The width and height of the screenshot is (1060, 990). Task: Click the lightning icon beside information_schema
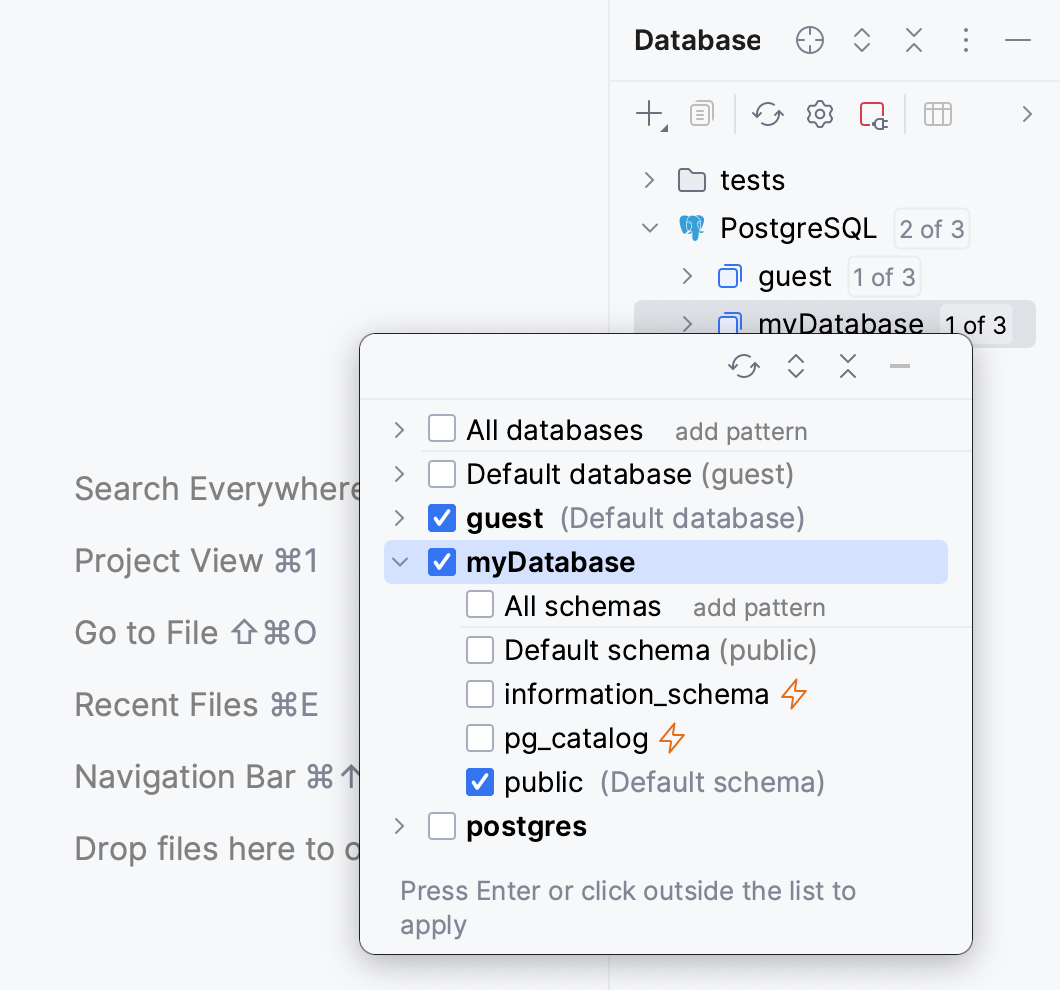click(795, 693)
